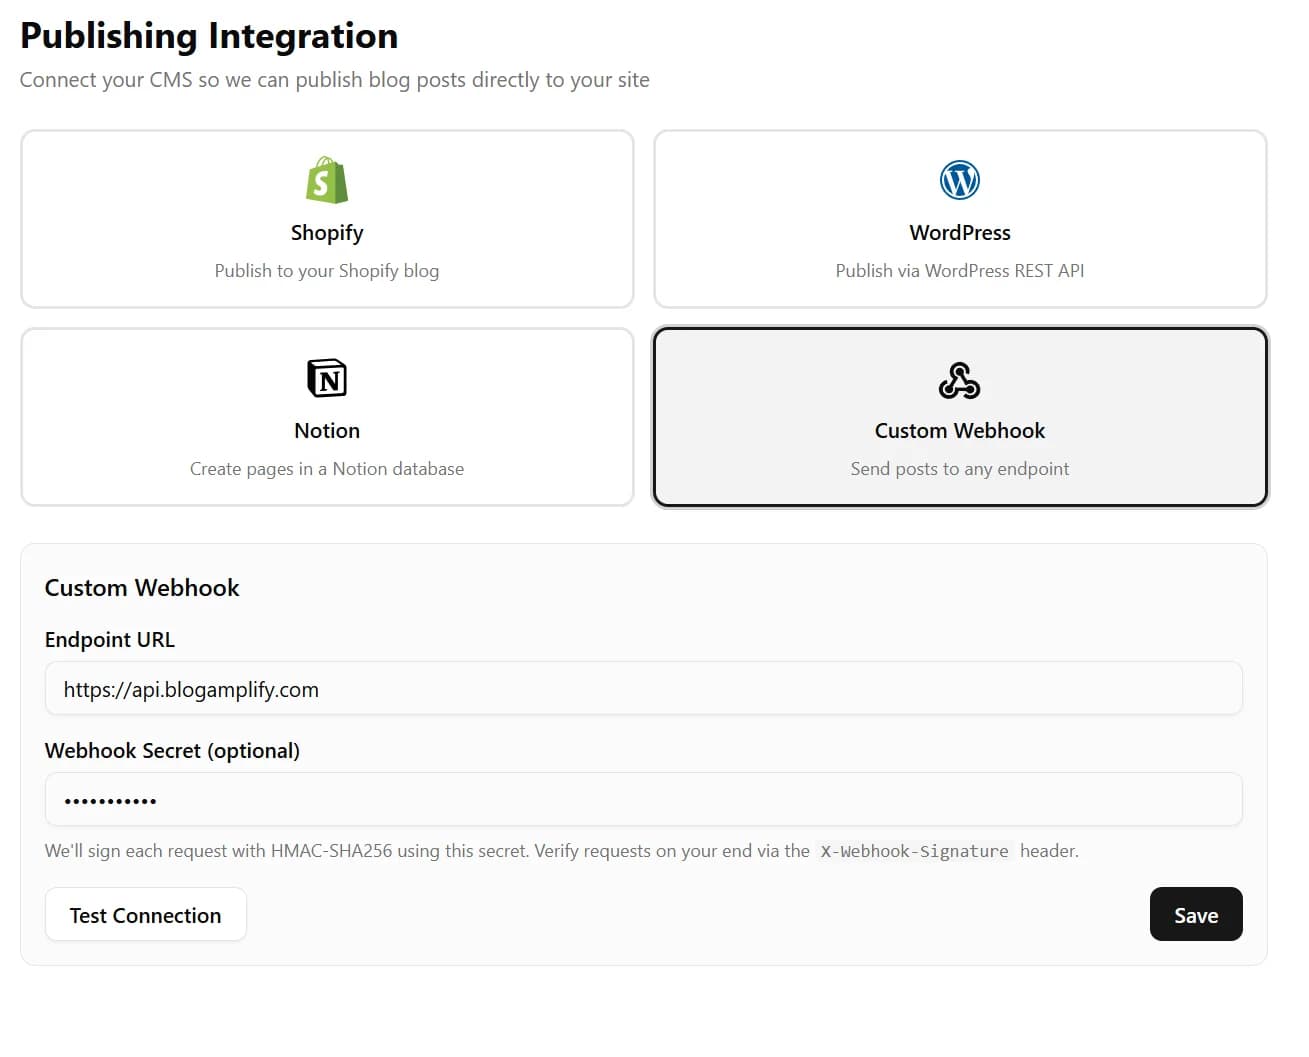Click the Webhook Secret input field

[642, 799]
